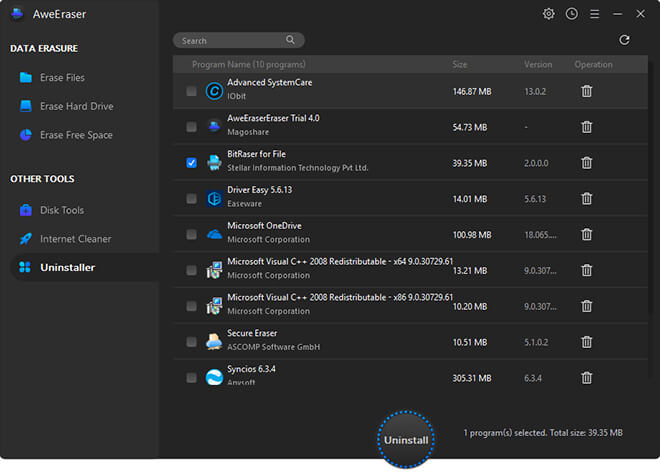Switch to Internet Cleaner
660x473 pixels.
75,239
